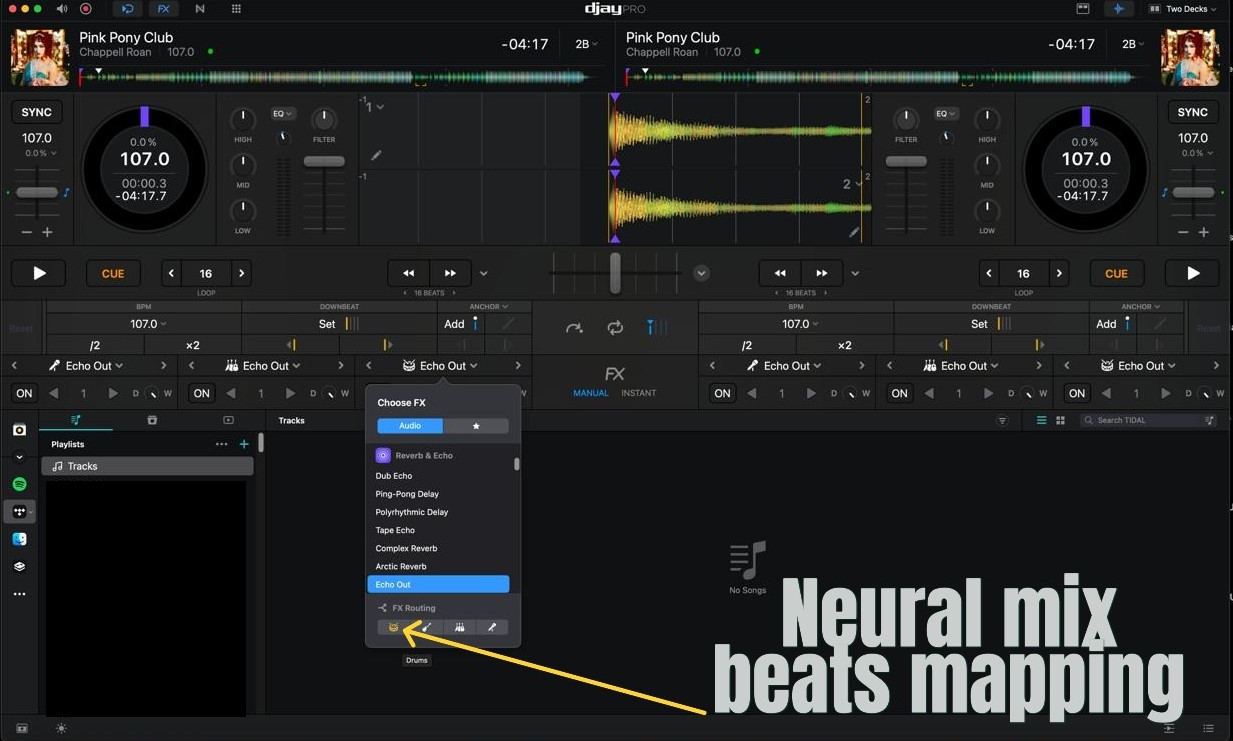
Task: Add a new playlist with the plus icon
Action: pos(244,444)
